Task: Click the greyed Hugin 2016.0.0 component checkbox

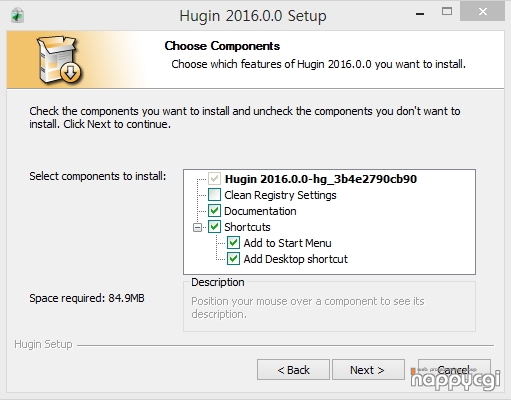Action: 214,179
